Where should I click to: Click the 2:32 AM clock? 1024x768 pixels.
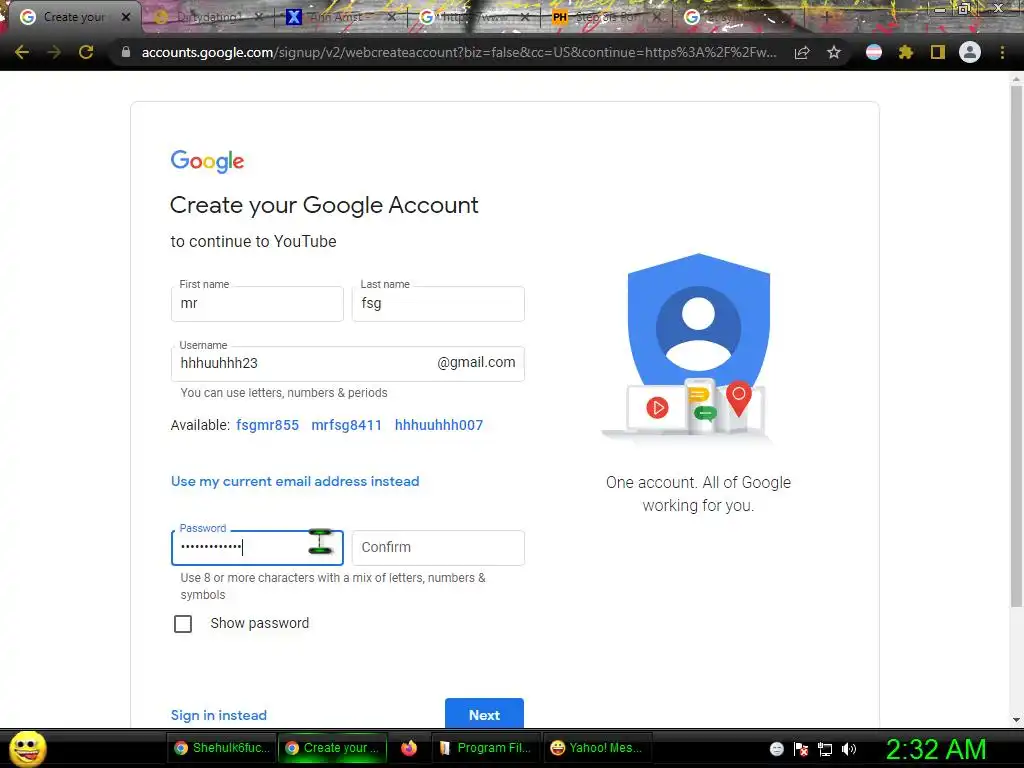click(x=936, y=749)
